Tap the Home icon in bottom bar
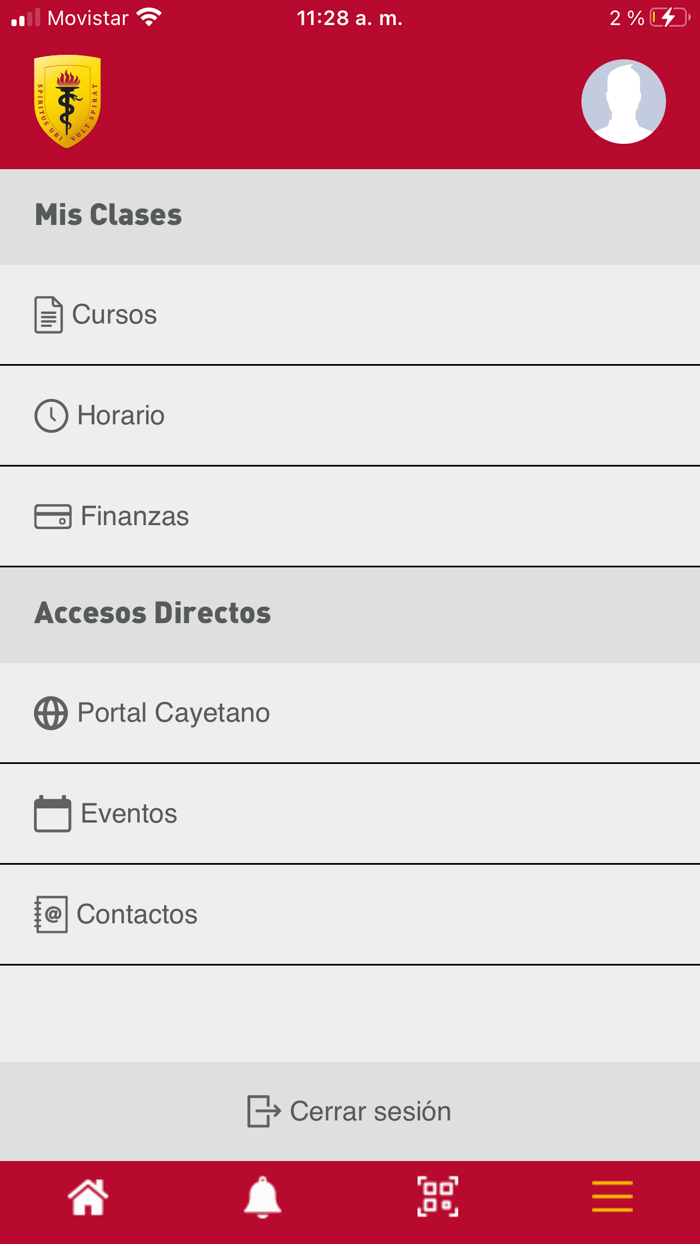 (87, 1196)
